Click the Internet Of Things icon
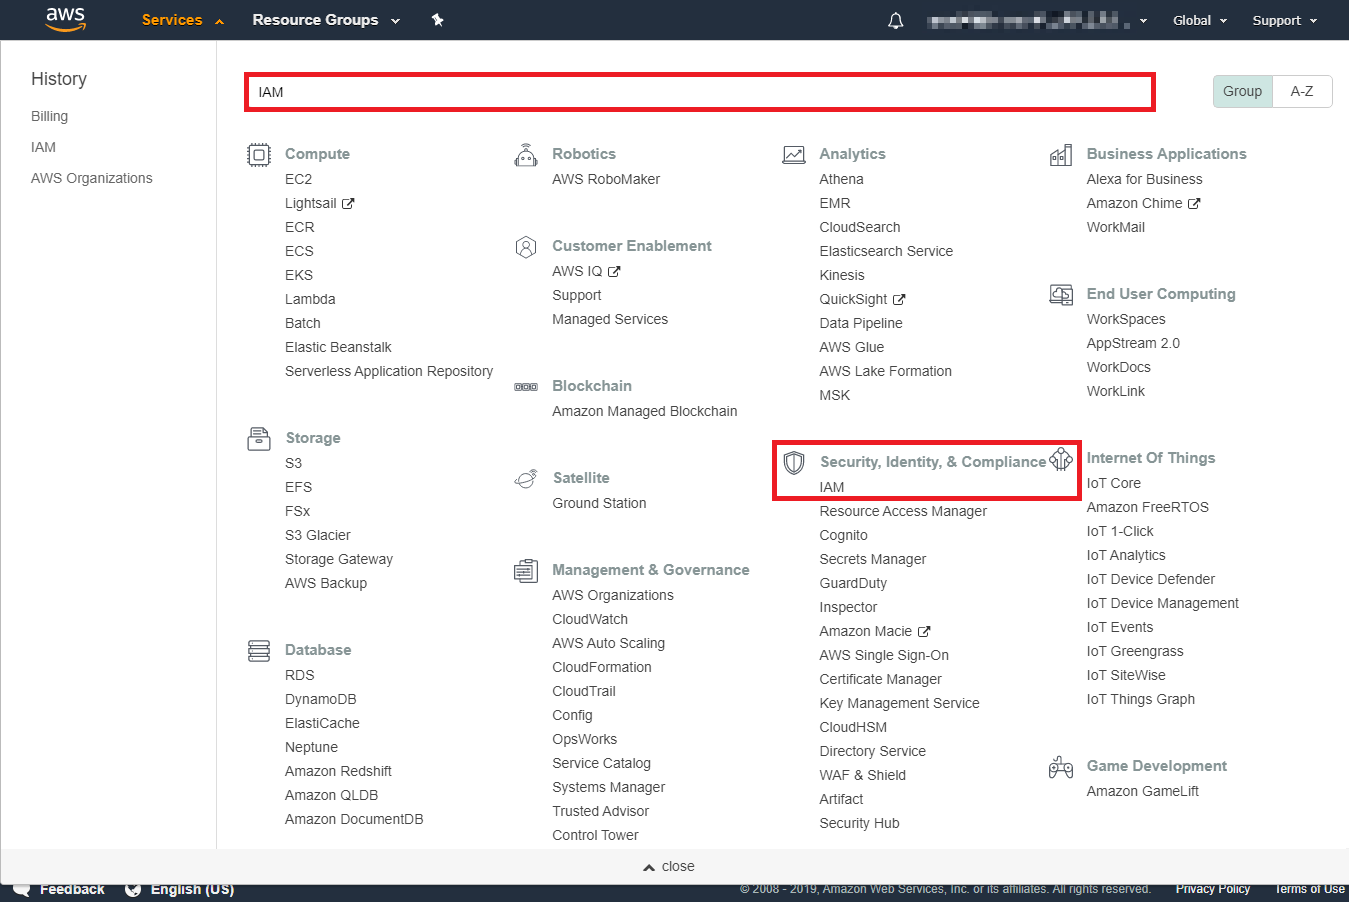 1061,459
